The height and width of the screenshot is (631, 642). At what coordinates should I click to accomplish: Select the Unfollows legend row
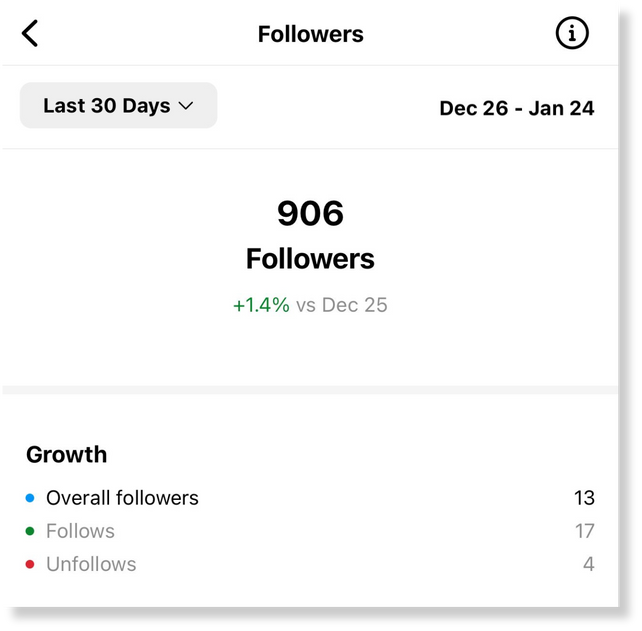click(310, 564)
